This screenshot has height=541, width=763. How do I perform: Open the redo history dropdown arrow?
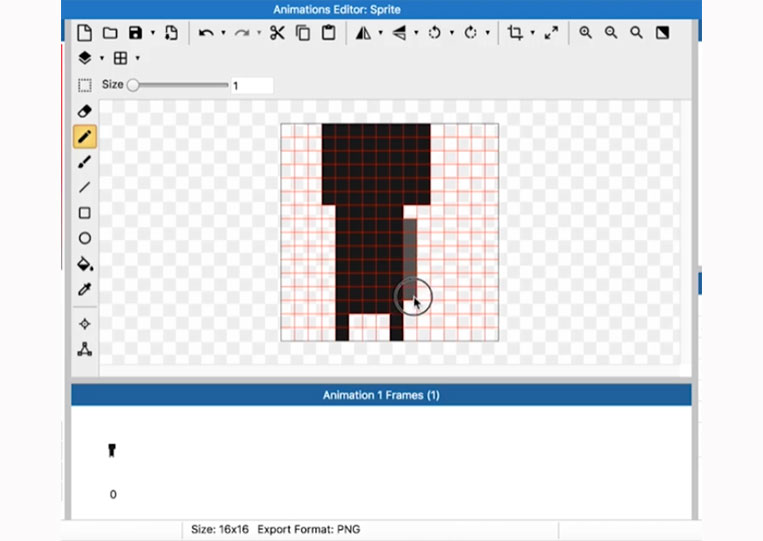click(259, 33)
